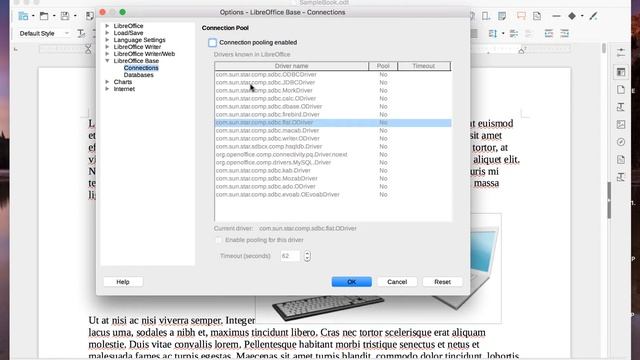640x360 pixels.
Task: Select Databases in the options tree
Action: point(138,75)
